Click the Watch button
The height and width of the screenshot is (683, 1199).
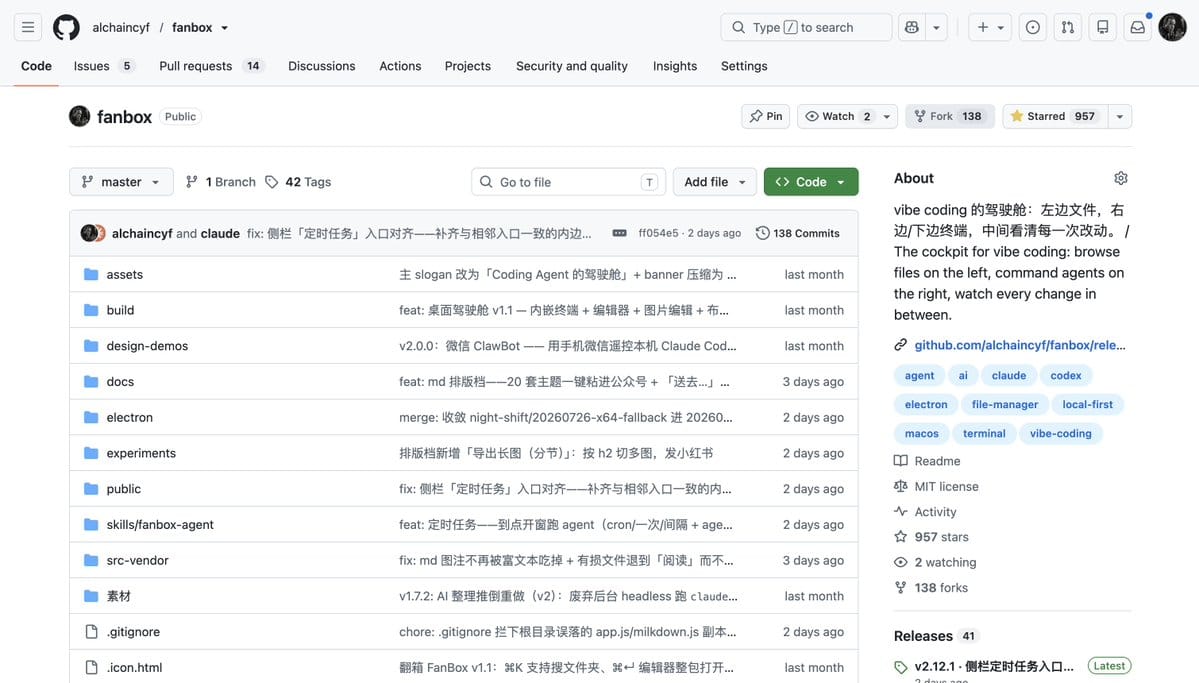837,116
